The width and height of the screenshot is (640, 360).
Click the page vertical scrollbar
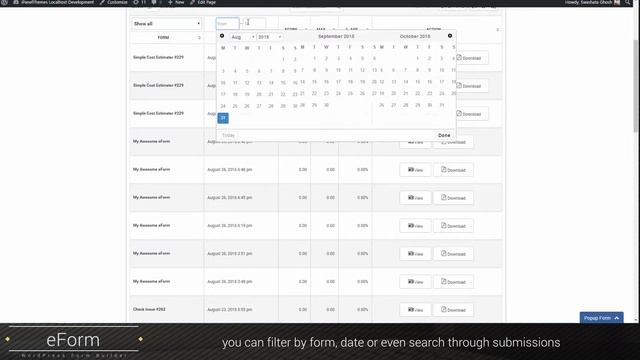pos(636,86)
